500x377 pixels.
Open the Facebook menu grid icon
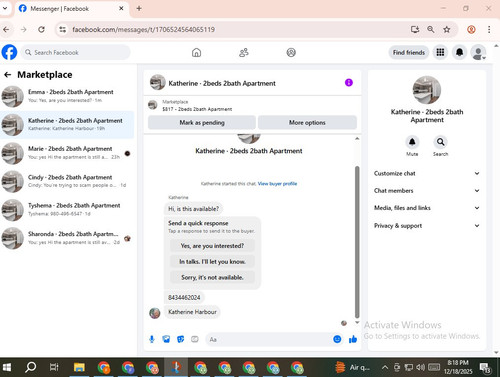(x=440, y=52)
